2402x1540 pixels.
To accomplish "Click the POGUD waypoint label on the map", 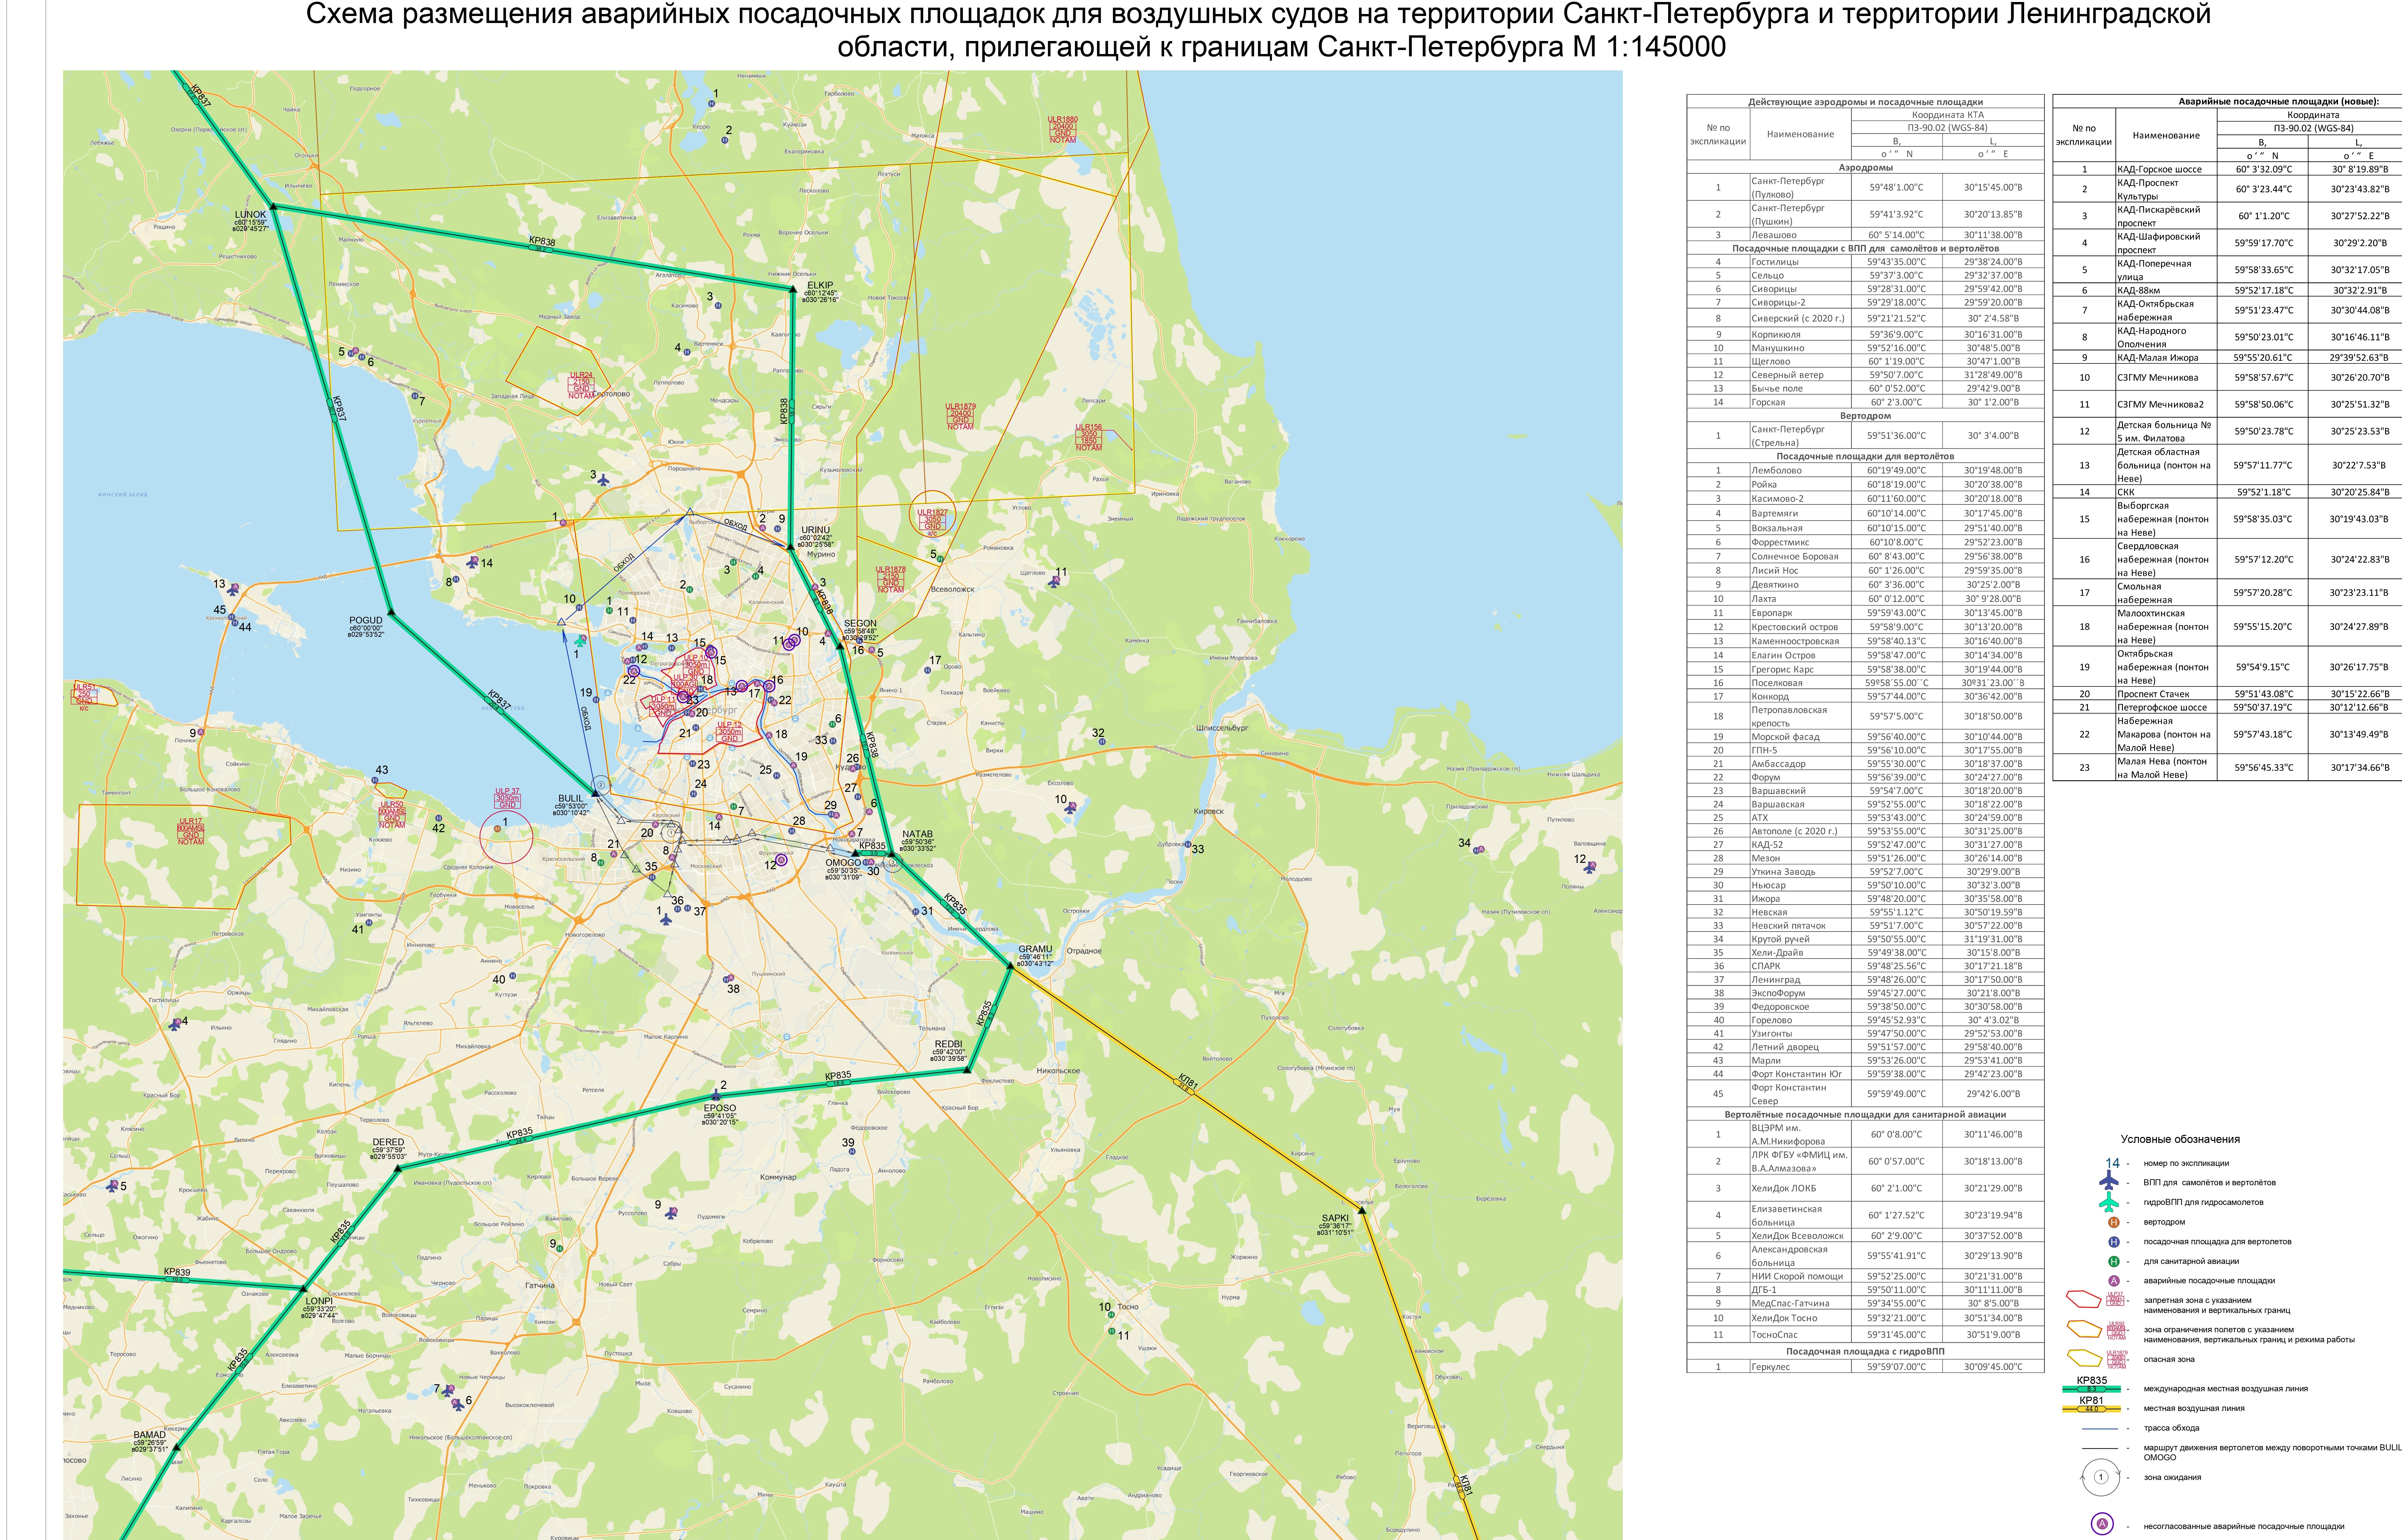I will (366, 621).
